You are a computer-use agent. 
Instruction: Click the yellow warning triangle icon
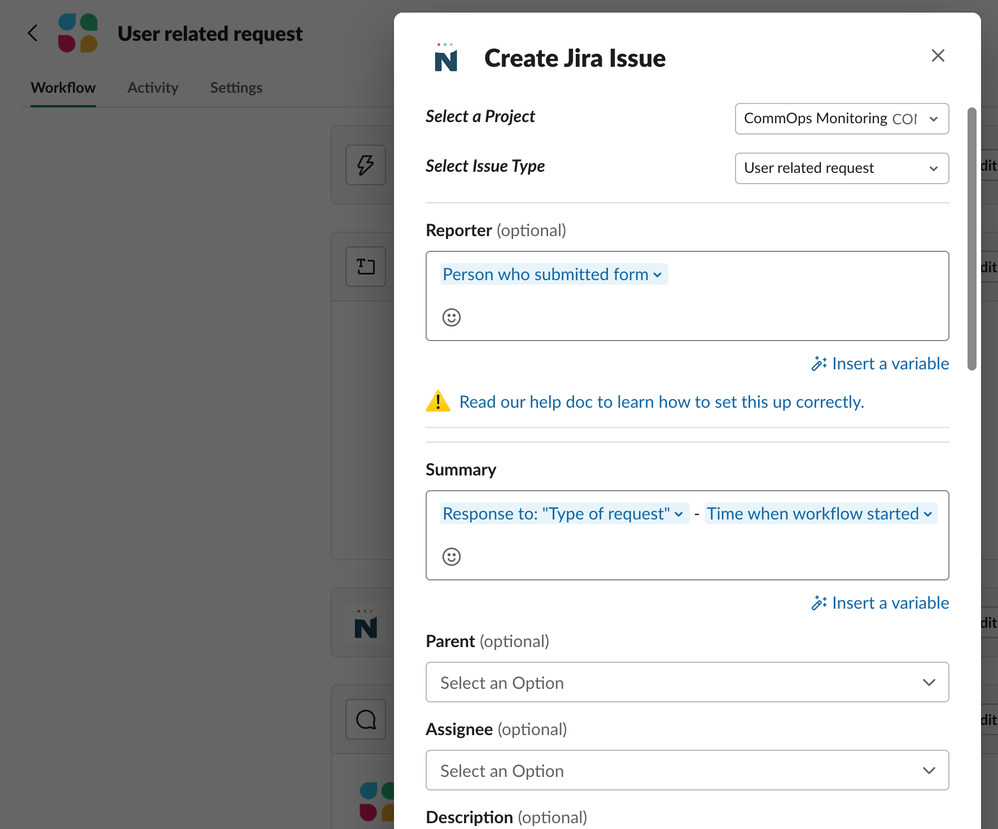coord(438,401)
